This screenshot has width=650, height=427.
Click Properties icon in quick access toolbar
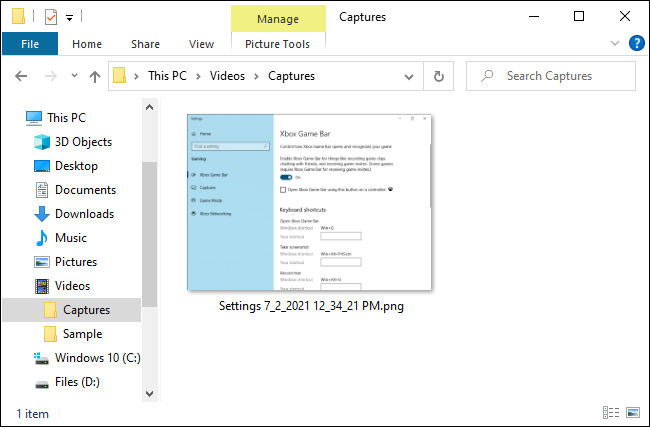(51, 17)
